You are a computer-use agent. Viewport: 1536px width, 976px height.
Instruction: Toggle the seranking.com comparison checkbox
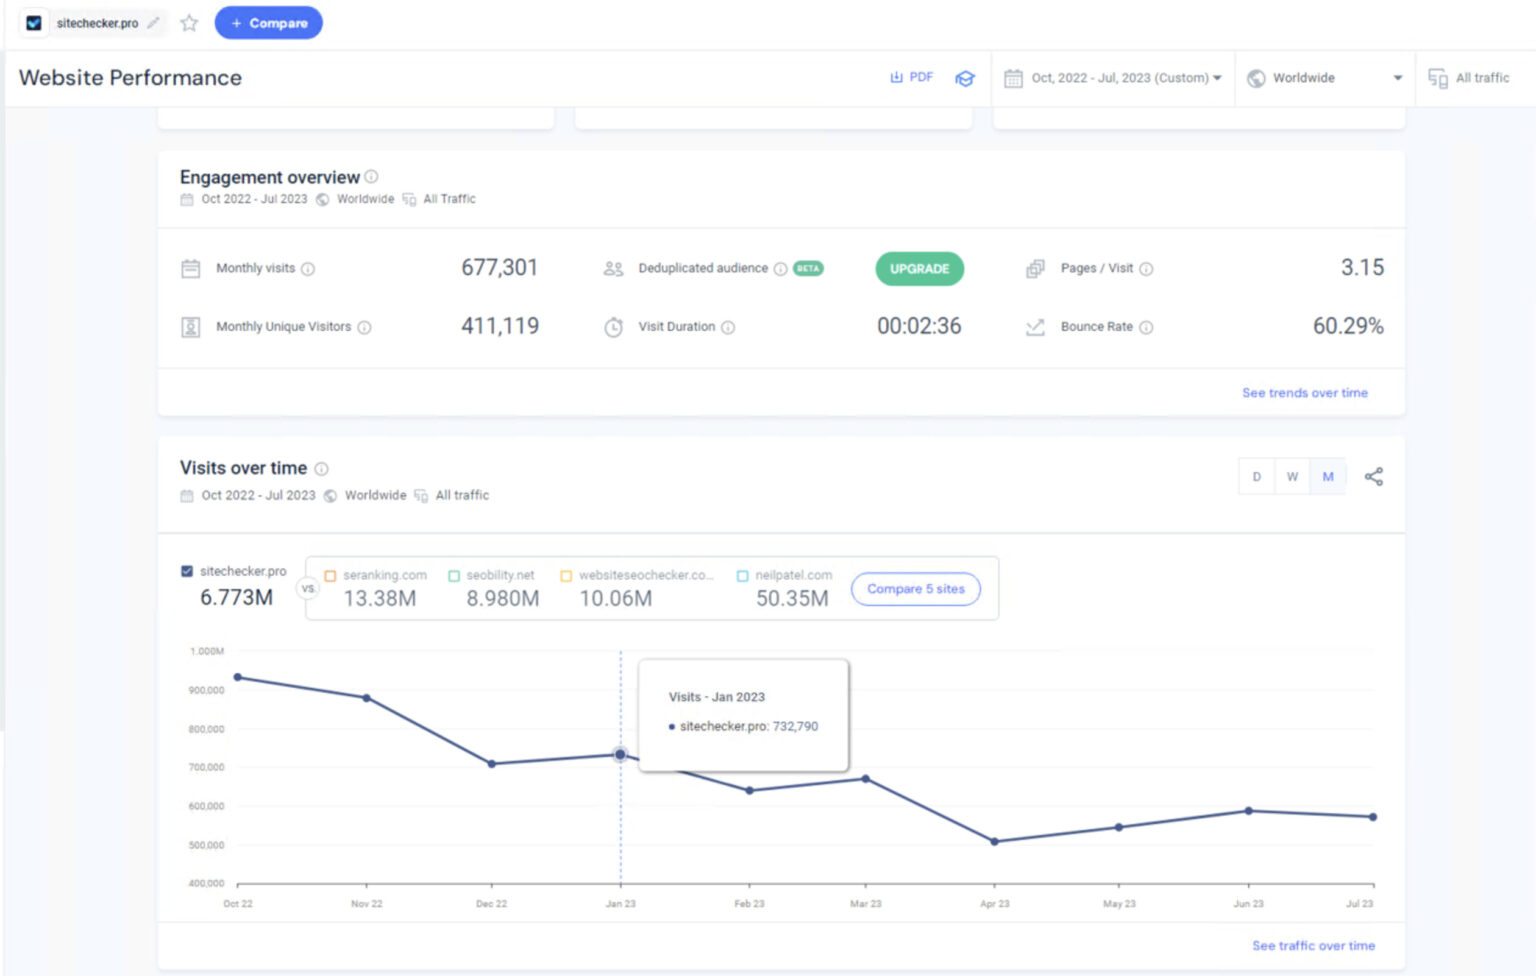(x=330, y=575)
